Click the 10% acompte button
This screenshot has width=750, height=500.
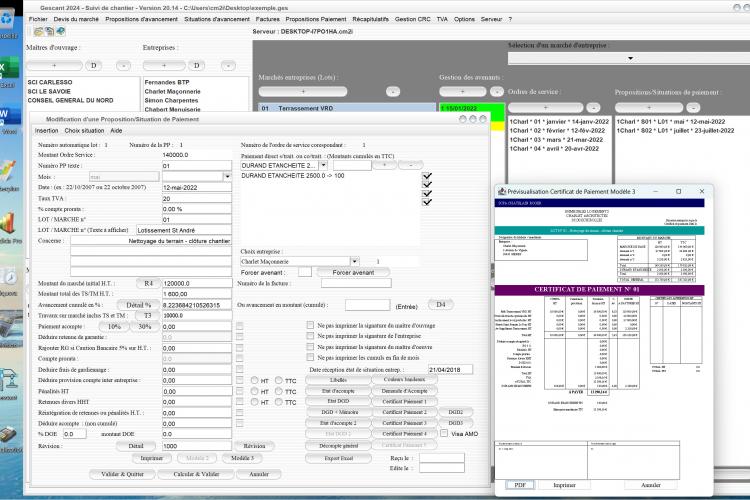point(114,326)
